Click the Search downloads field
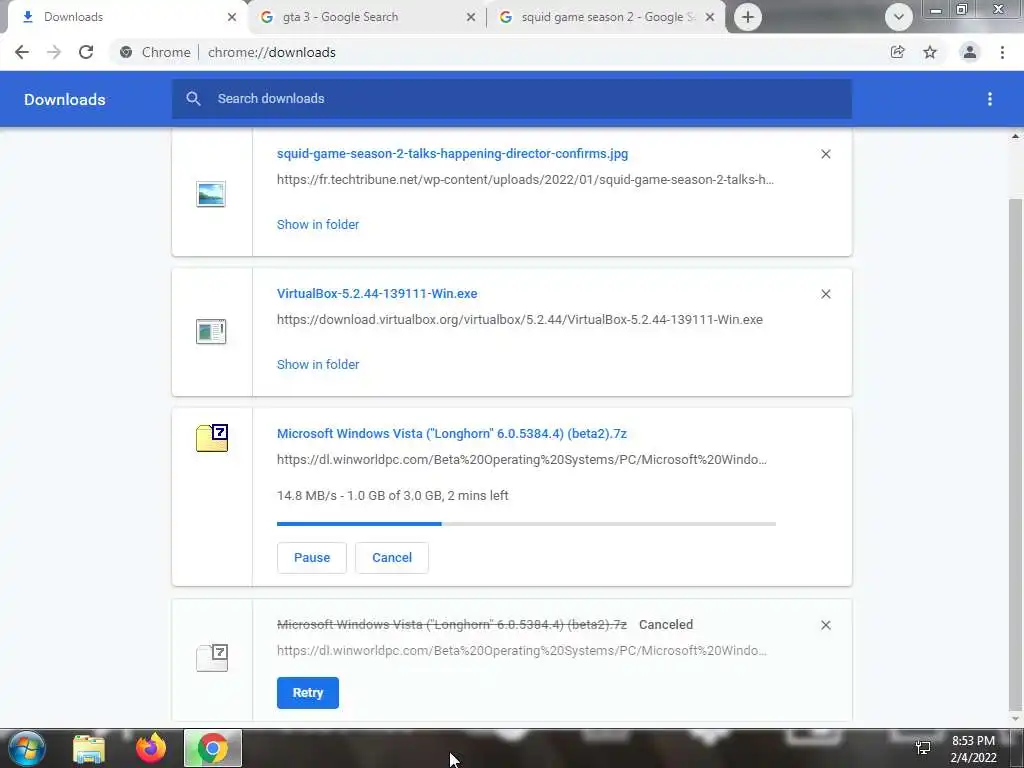 [x=511, y=99]
